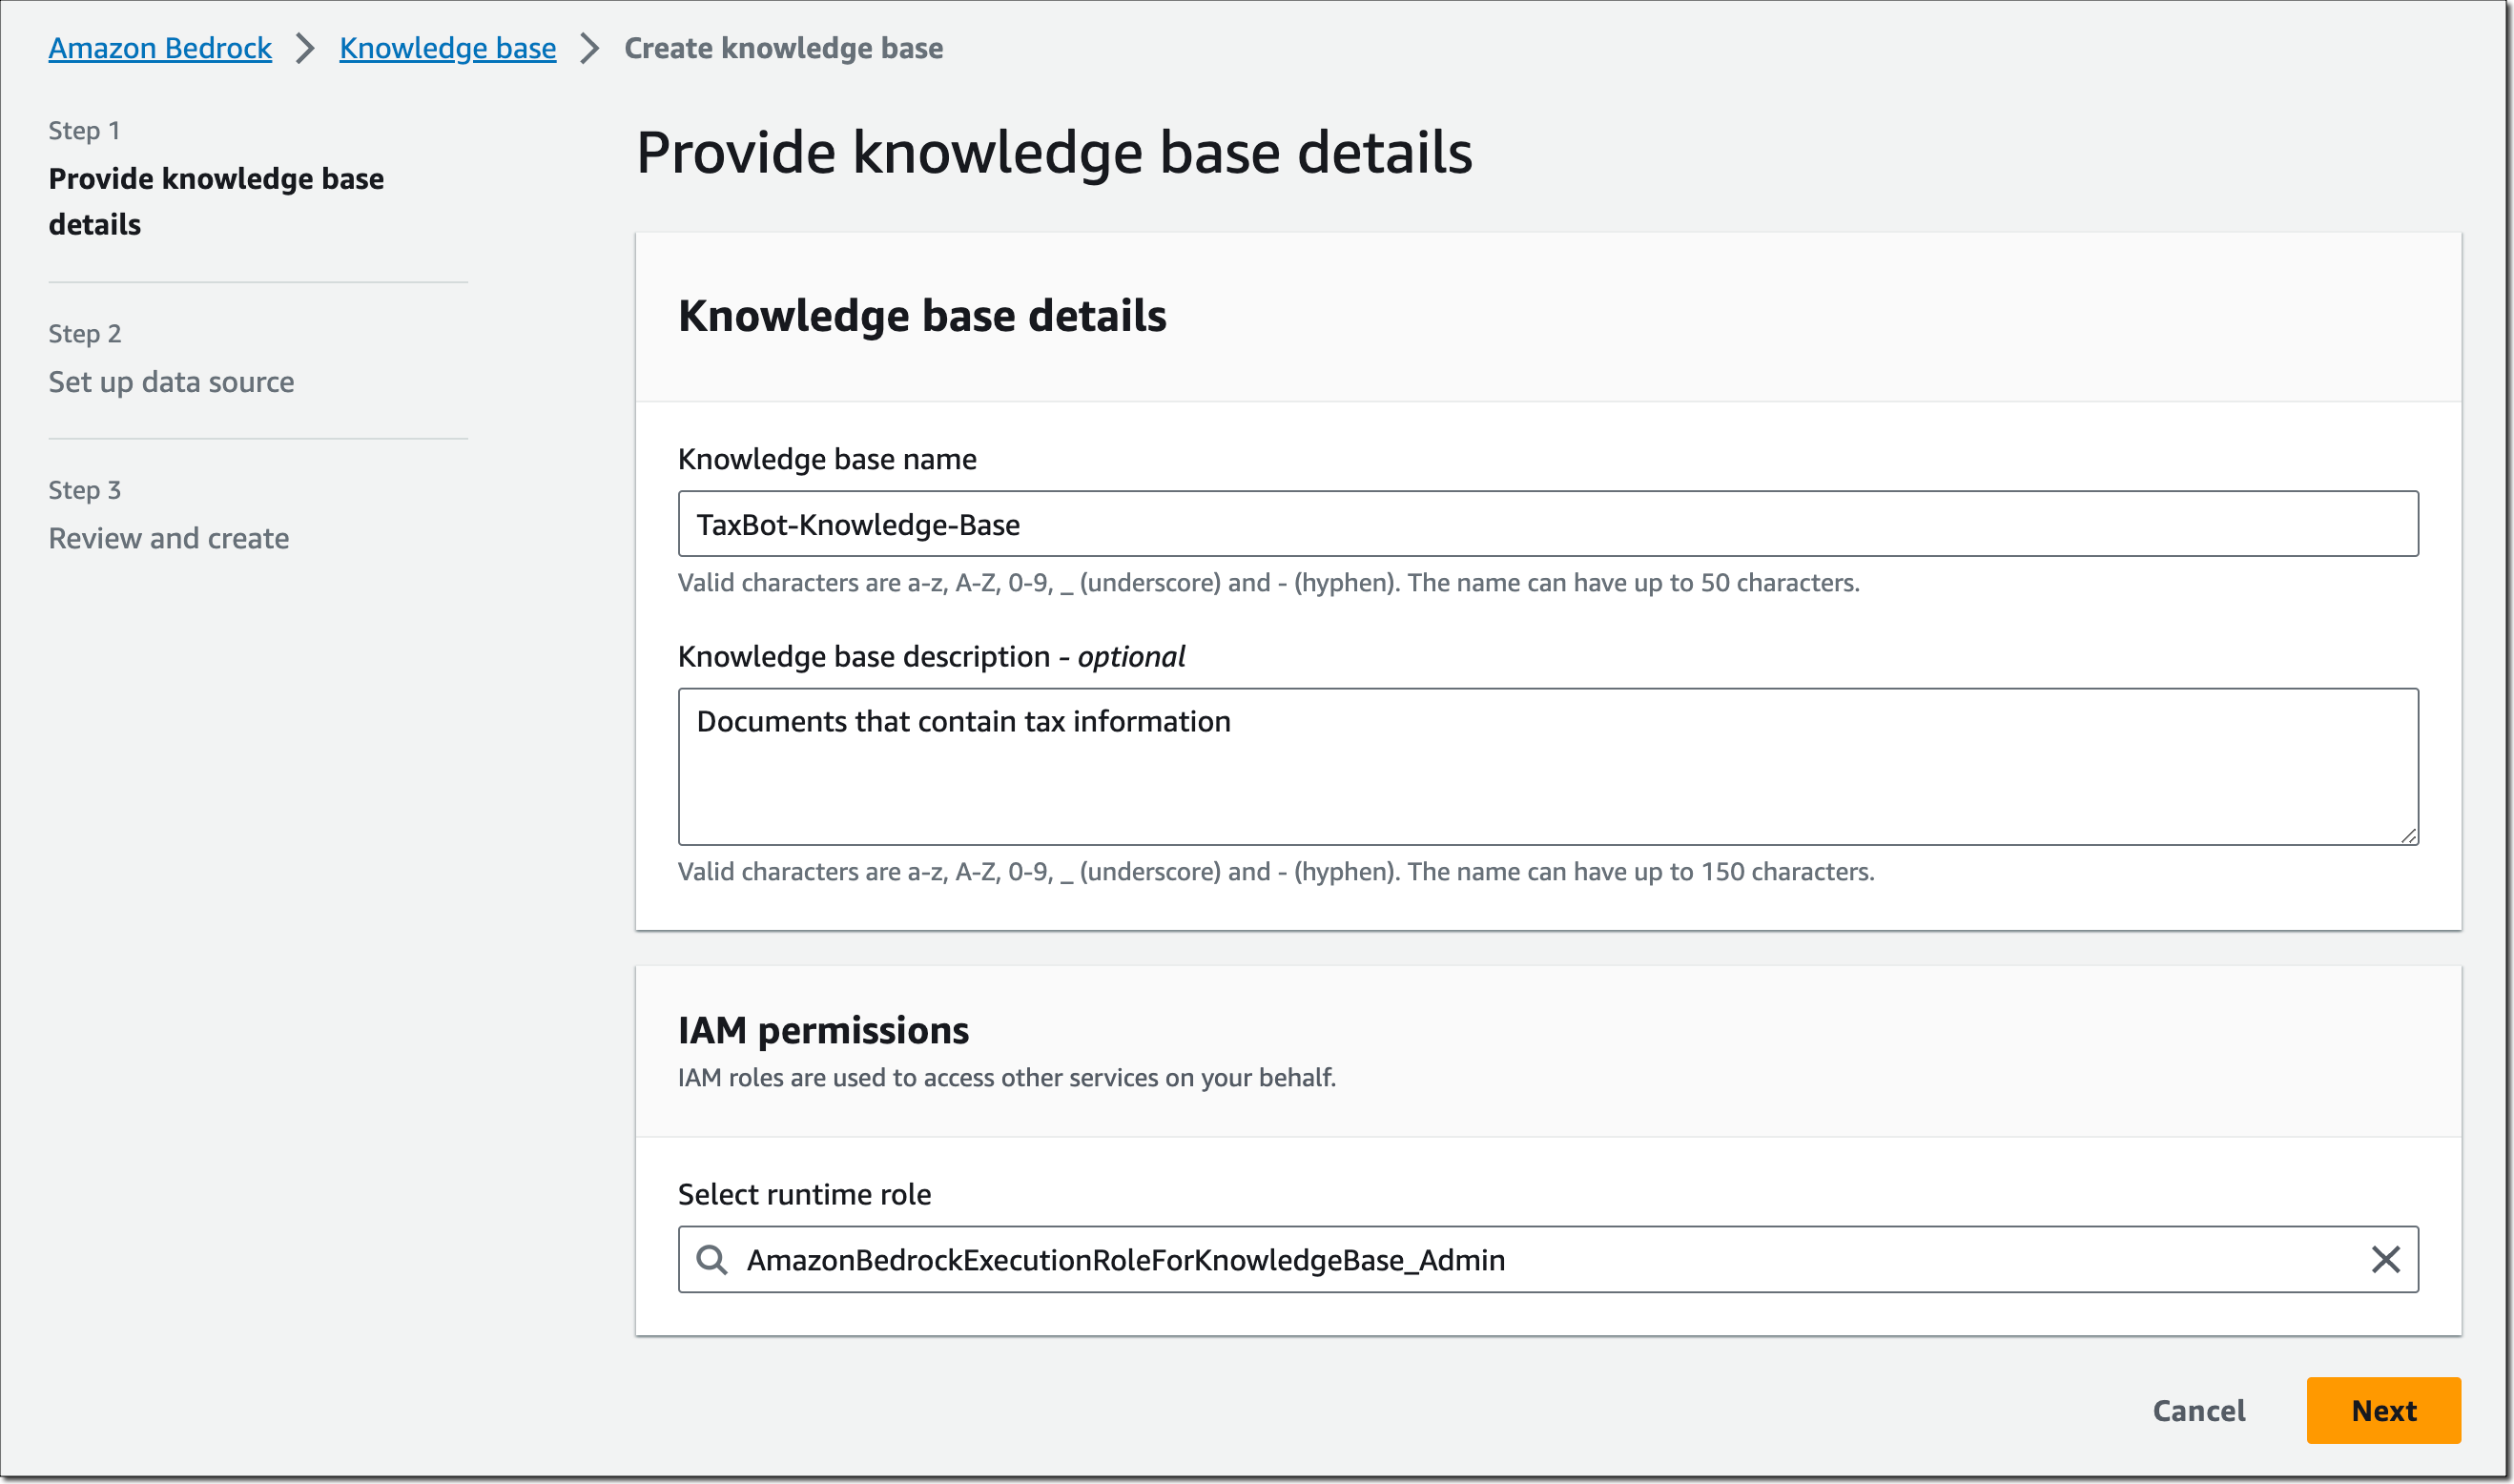
Task: Navigate back via Amazon Bedrock breadcrumb
Action: pyautogui.click(x=159, y=47)
